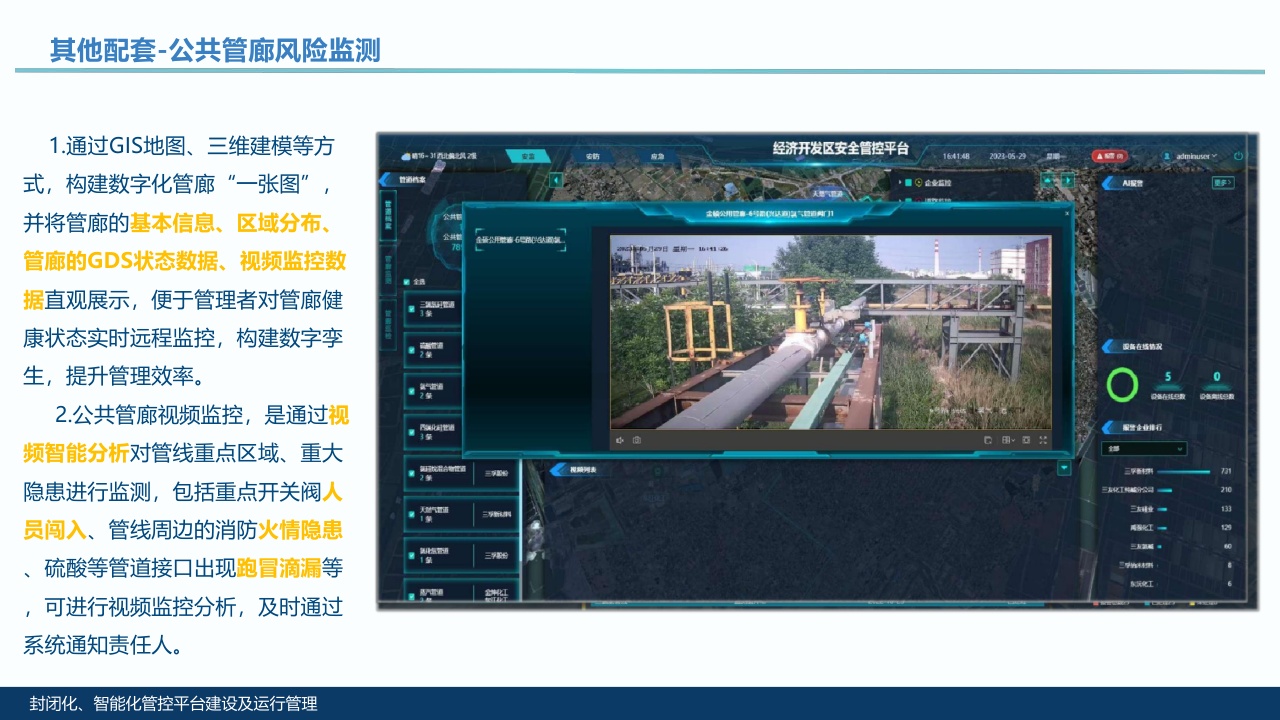Click the weather cloud icon
1280x720 pixels.
point(407,157)
